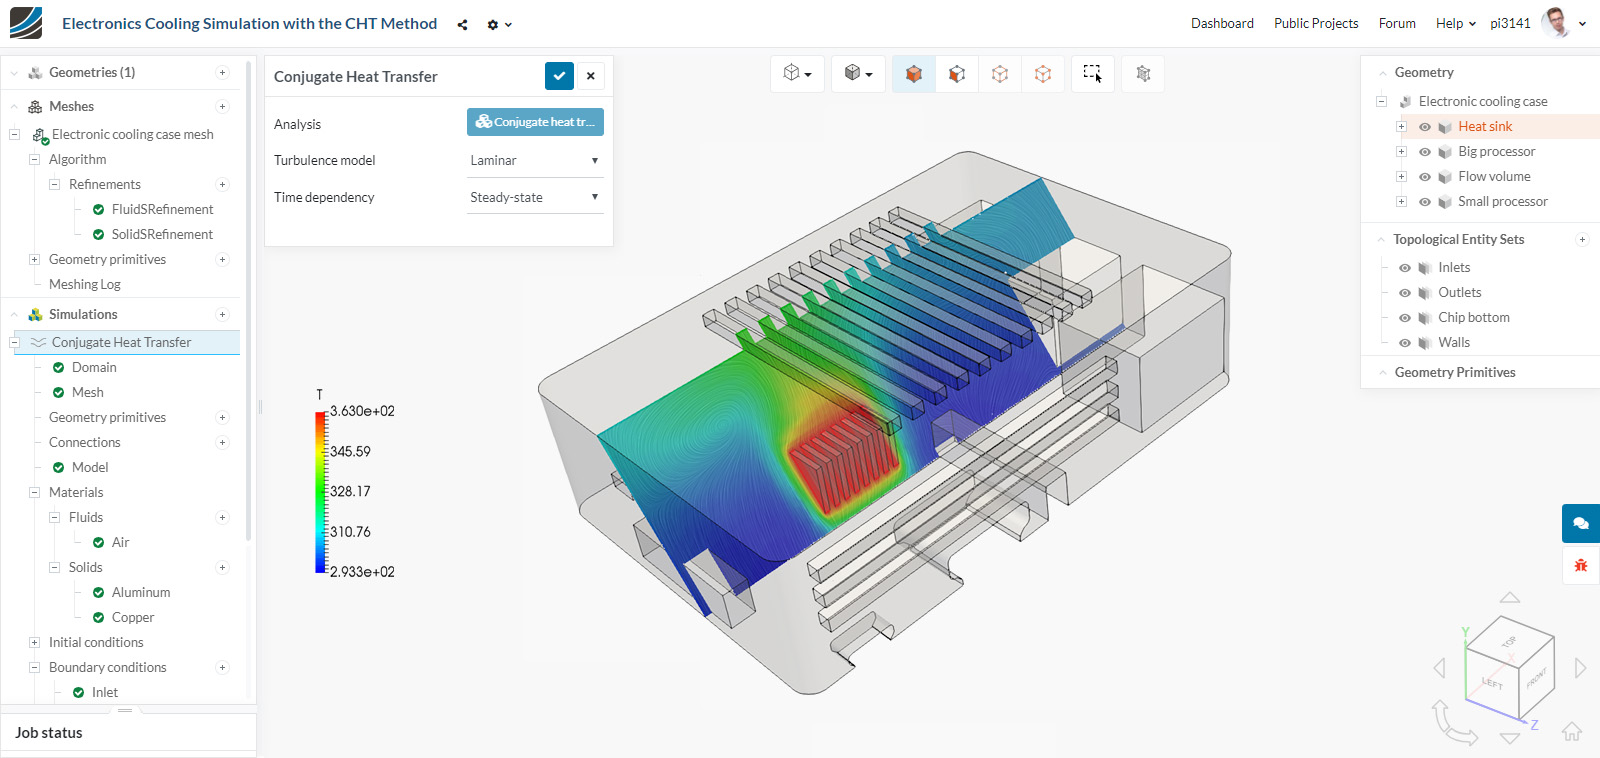Open the Time dependency dropdown

tap(535, 197)
